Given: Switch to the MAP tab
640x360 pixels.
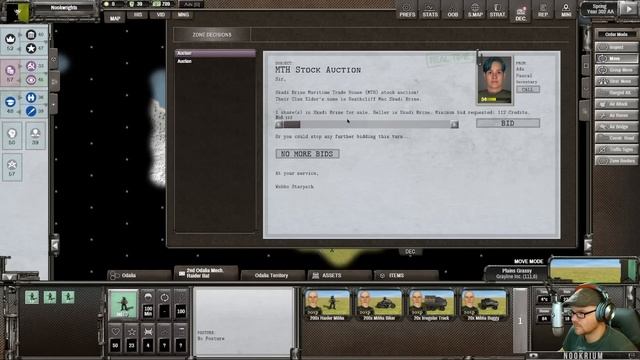Looking at the screenshot, I should pyautogui.click(x=115, y=18).
